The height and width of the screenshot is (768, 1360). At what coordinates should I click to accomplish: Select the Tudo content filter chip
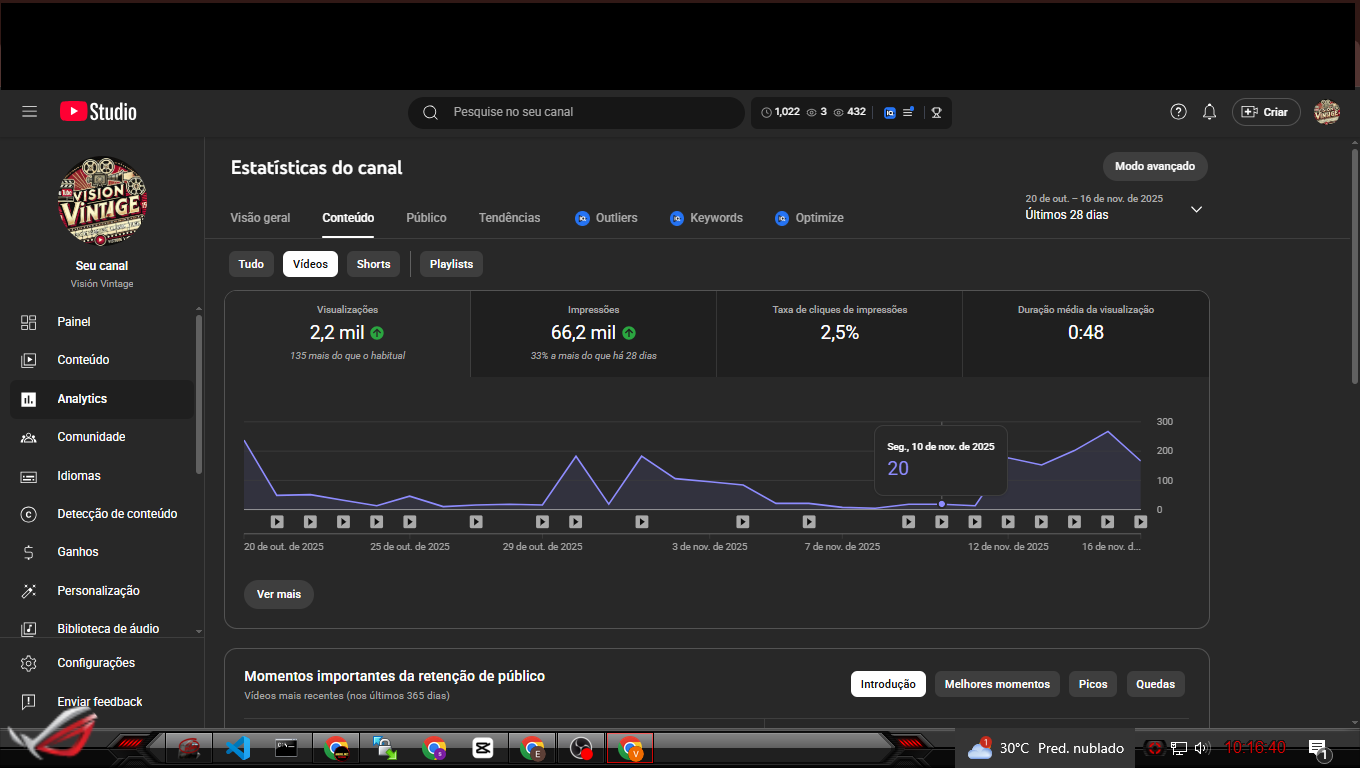tap(251, 264)
